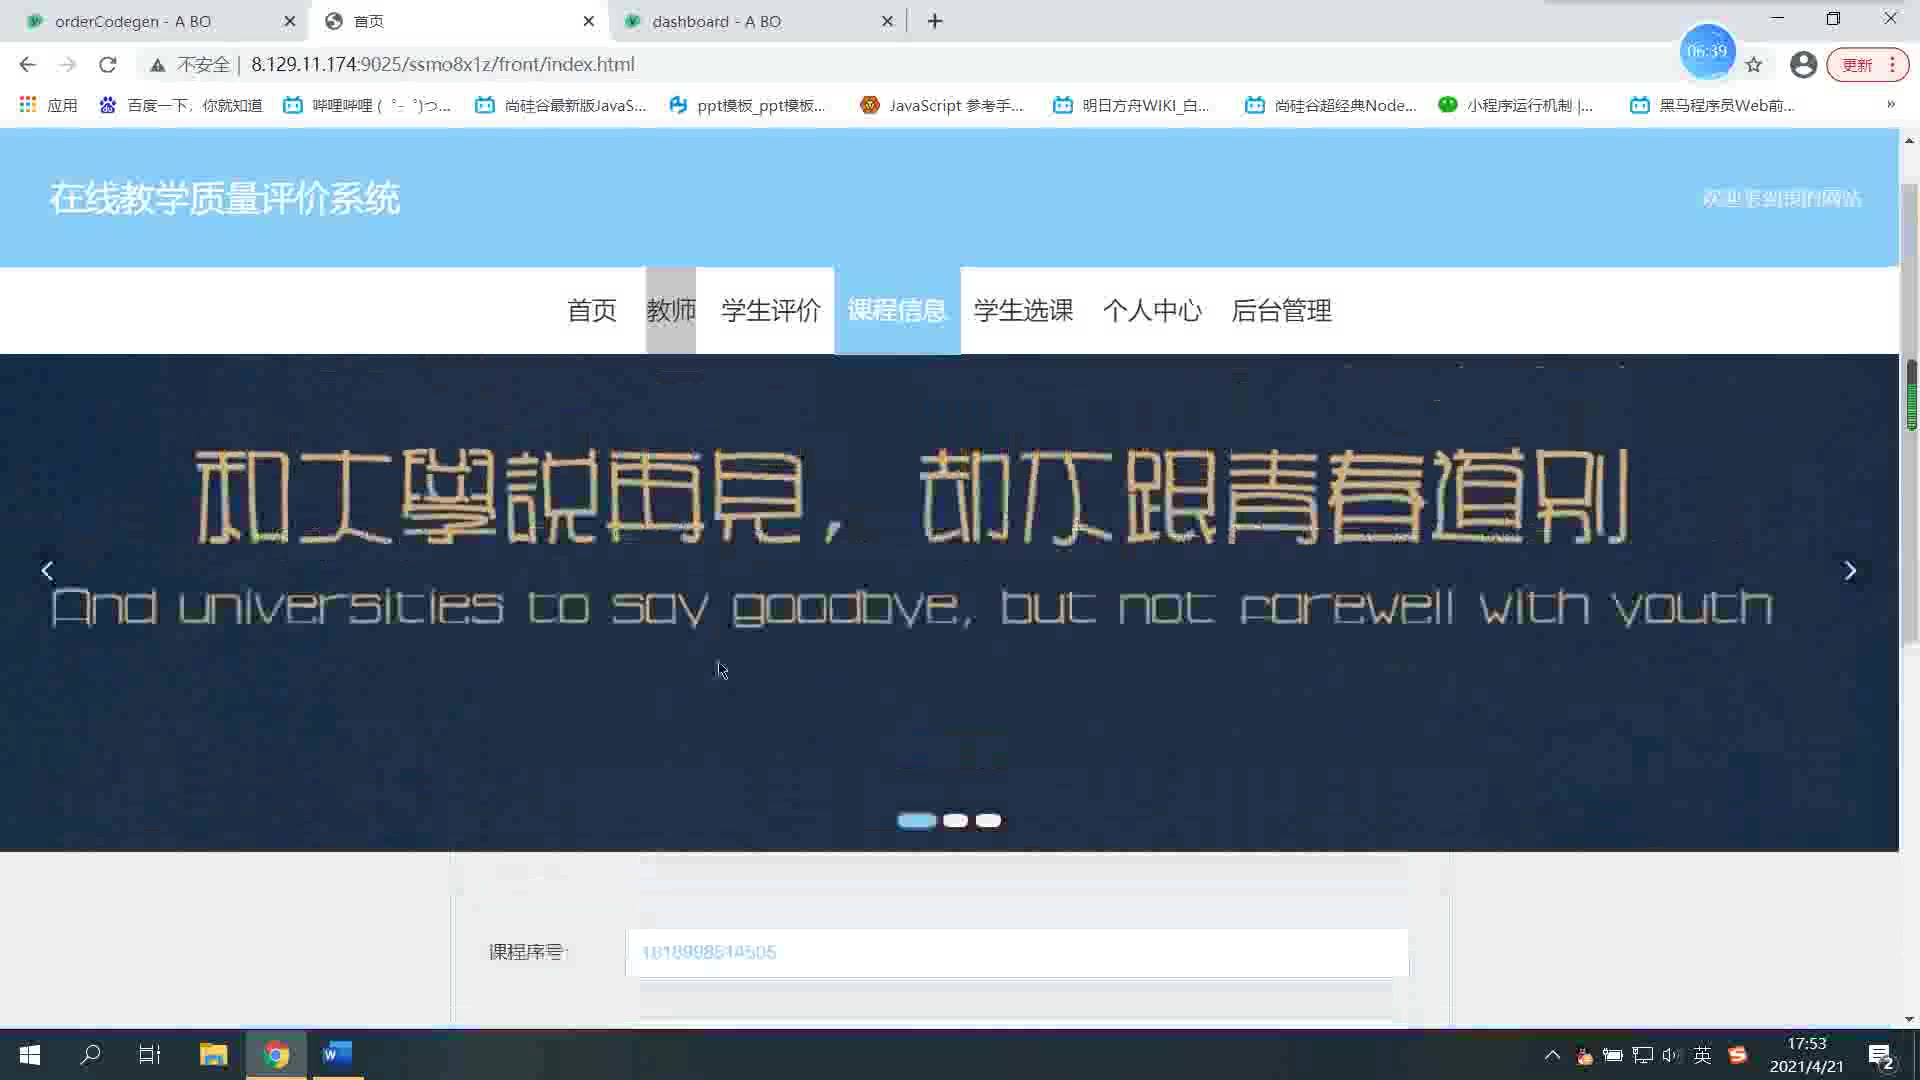Select the third carousel indicator dot
This screenshot has width=1920, height=1080.
tap(988, 820)
